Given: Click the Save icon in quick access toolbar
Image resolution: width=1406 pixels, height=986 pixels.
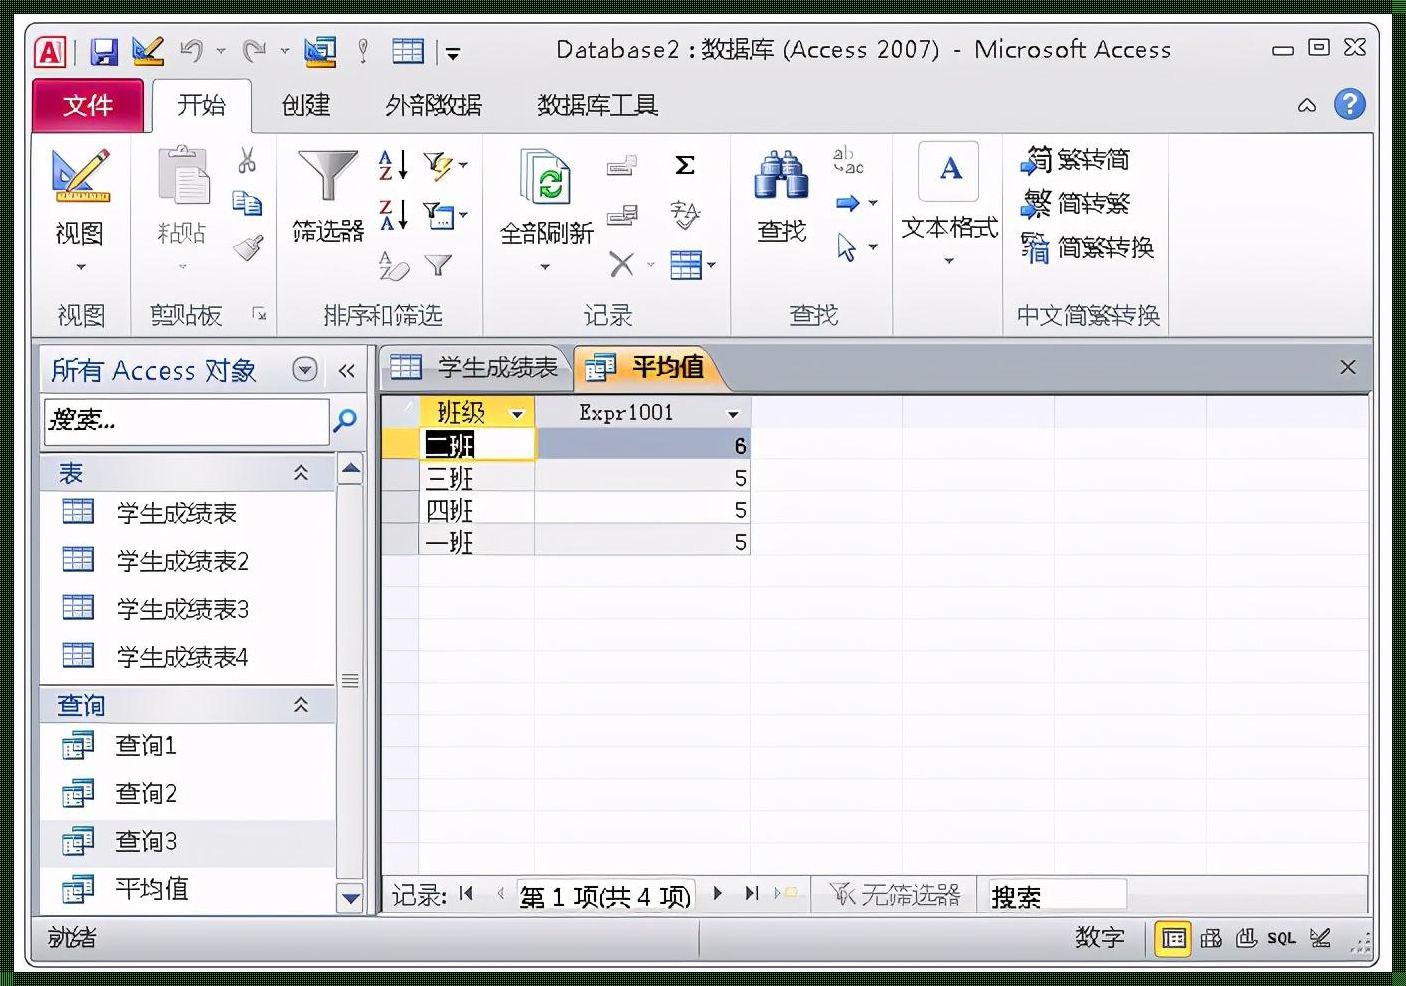Looking at the screenshot, I should point(104,51).
